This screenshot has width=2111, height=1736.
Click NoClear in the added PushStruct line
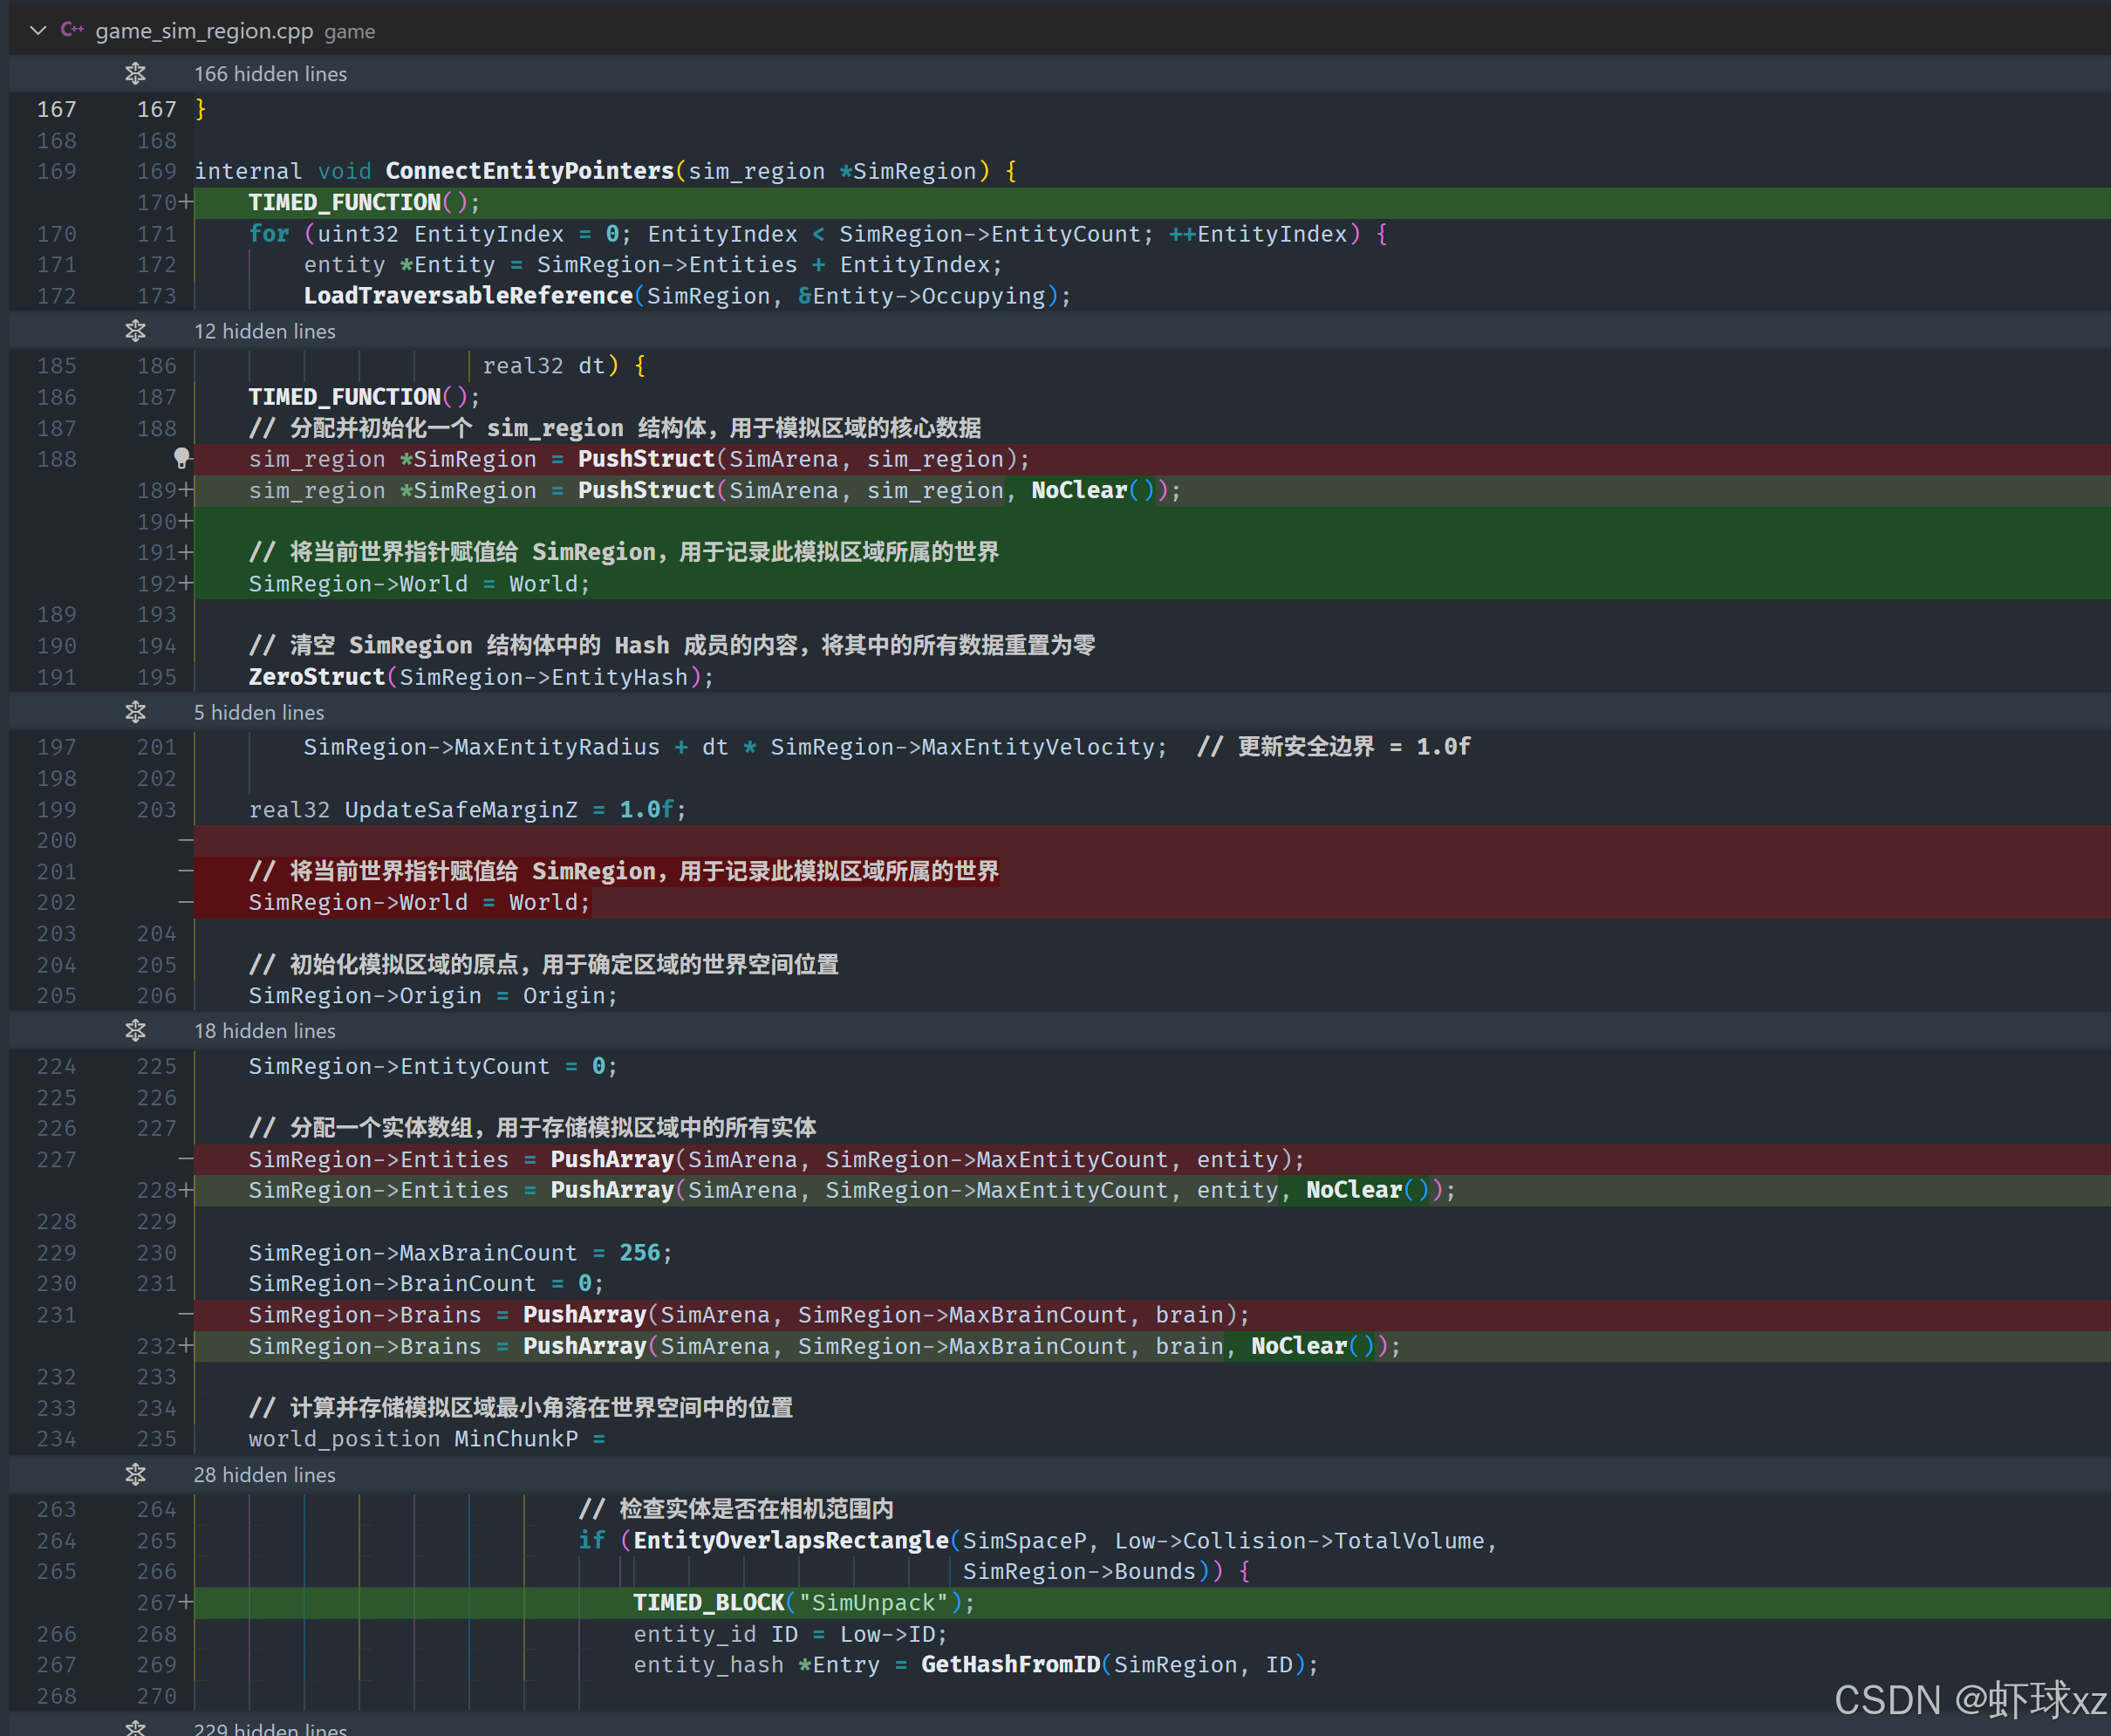tap(1078, 490)
